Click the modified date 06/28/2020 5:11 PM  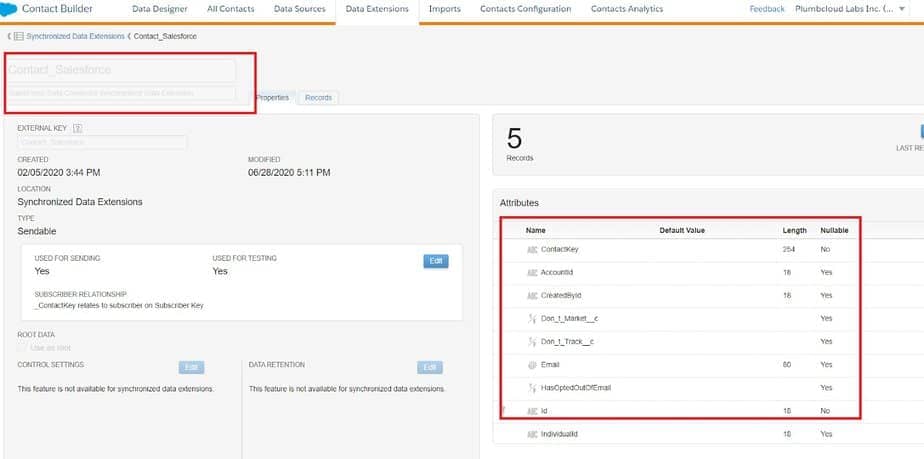289,173
